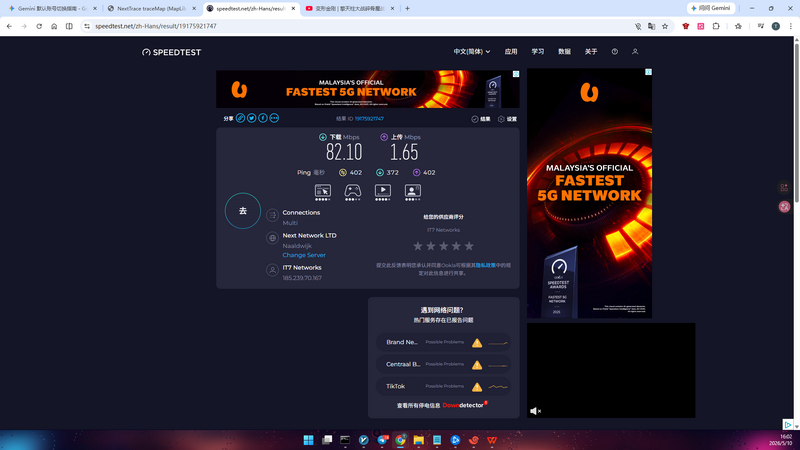Click the Connections Multi icon
800x450 pixels.
coord(272,215)
